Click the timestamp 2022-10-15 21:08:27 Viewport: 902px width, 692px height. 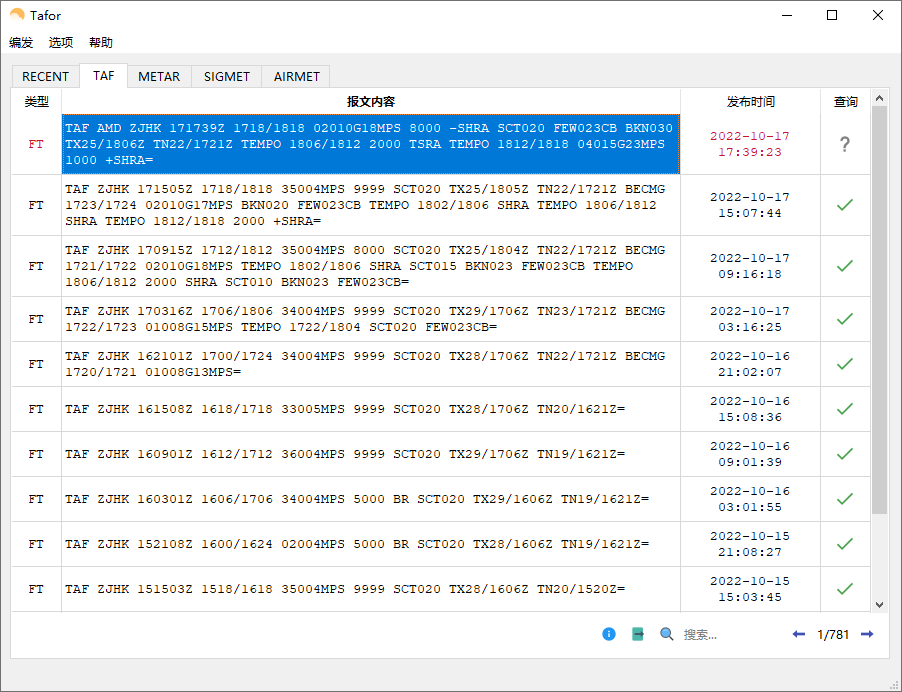[x=750, y=544]
